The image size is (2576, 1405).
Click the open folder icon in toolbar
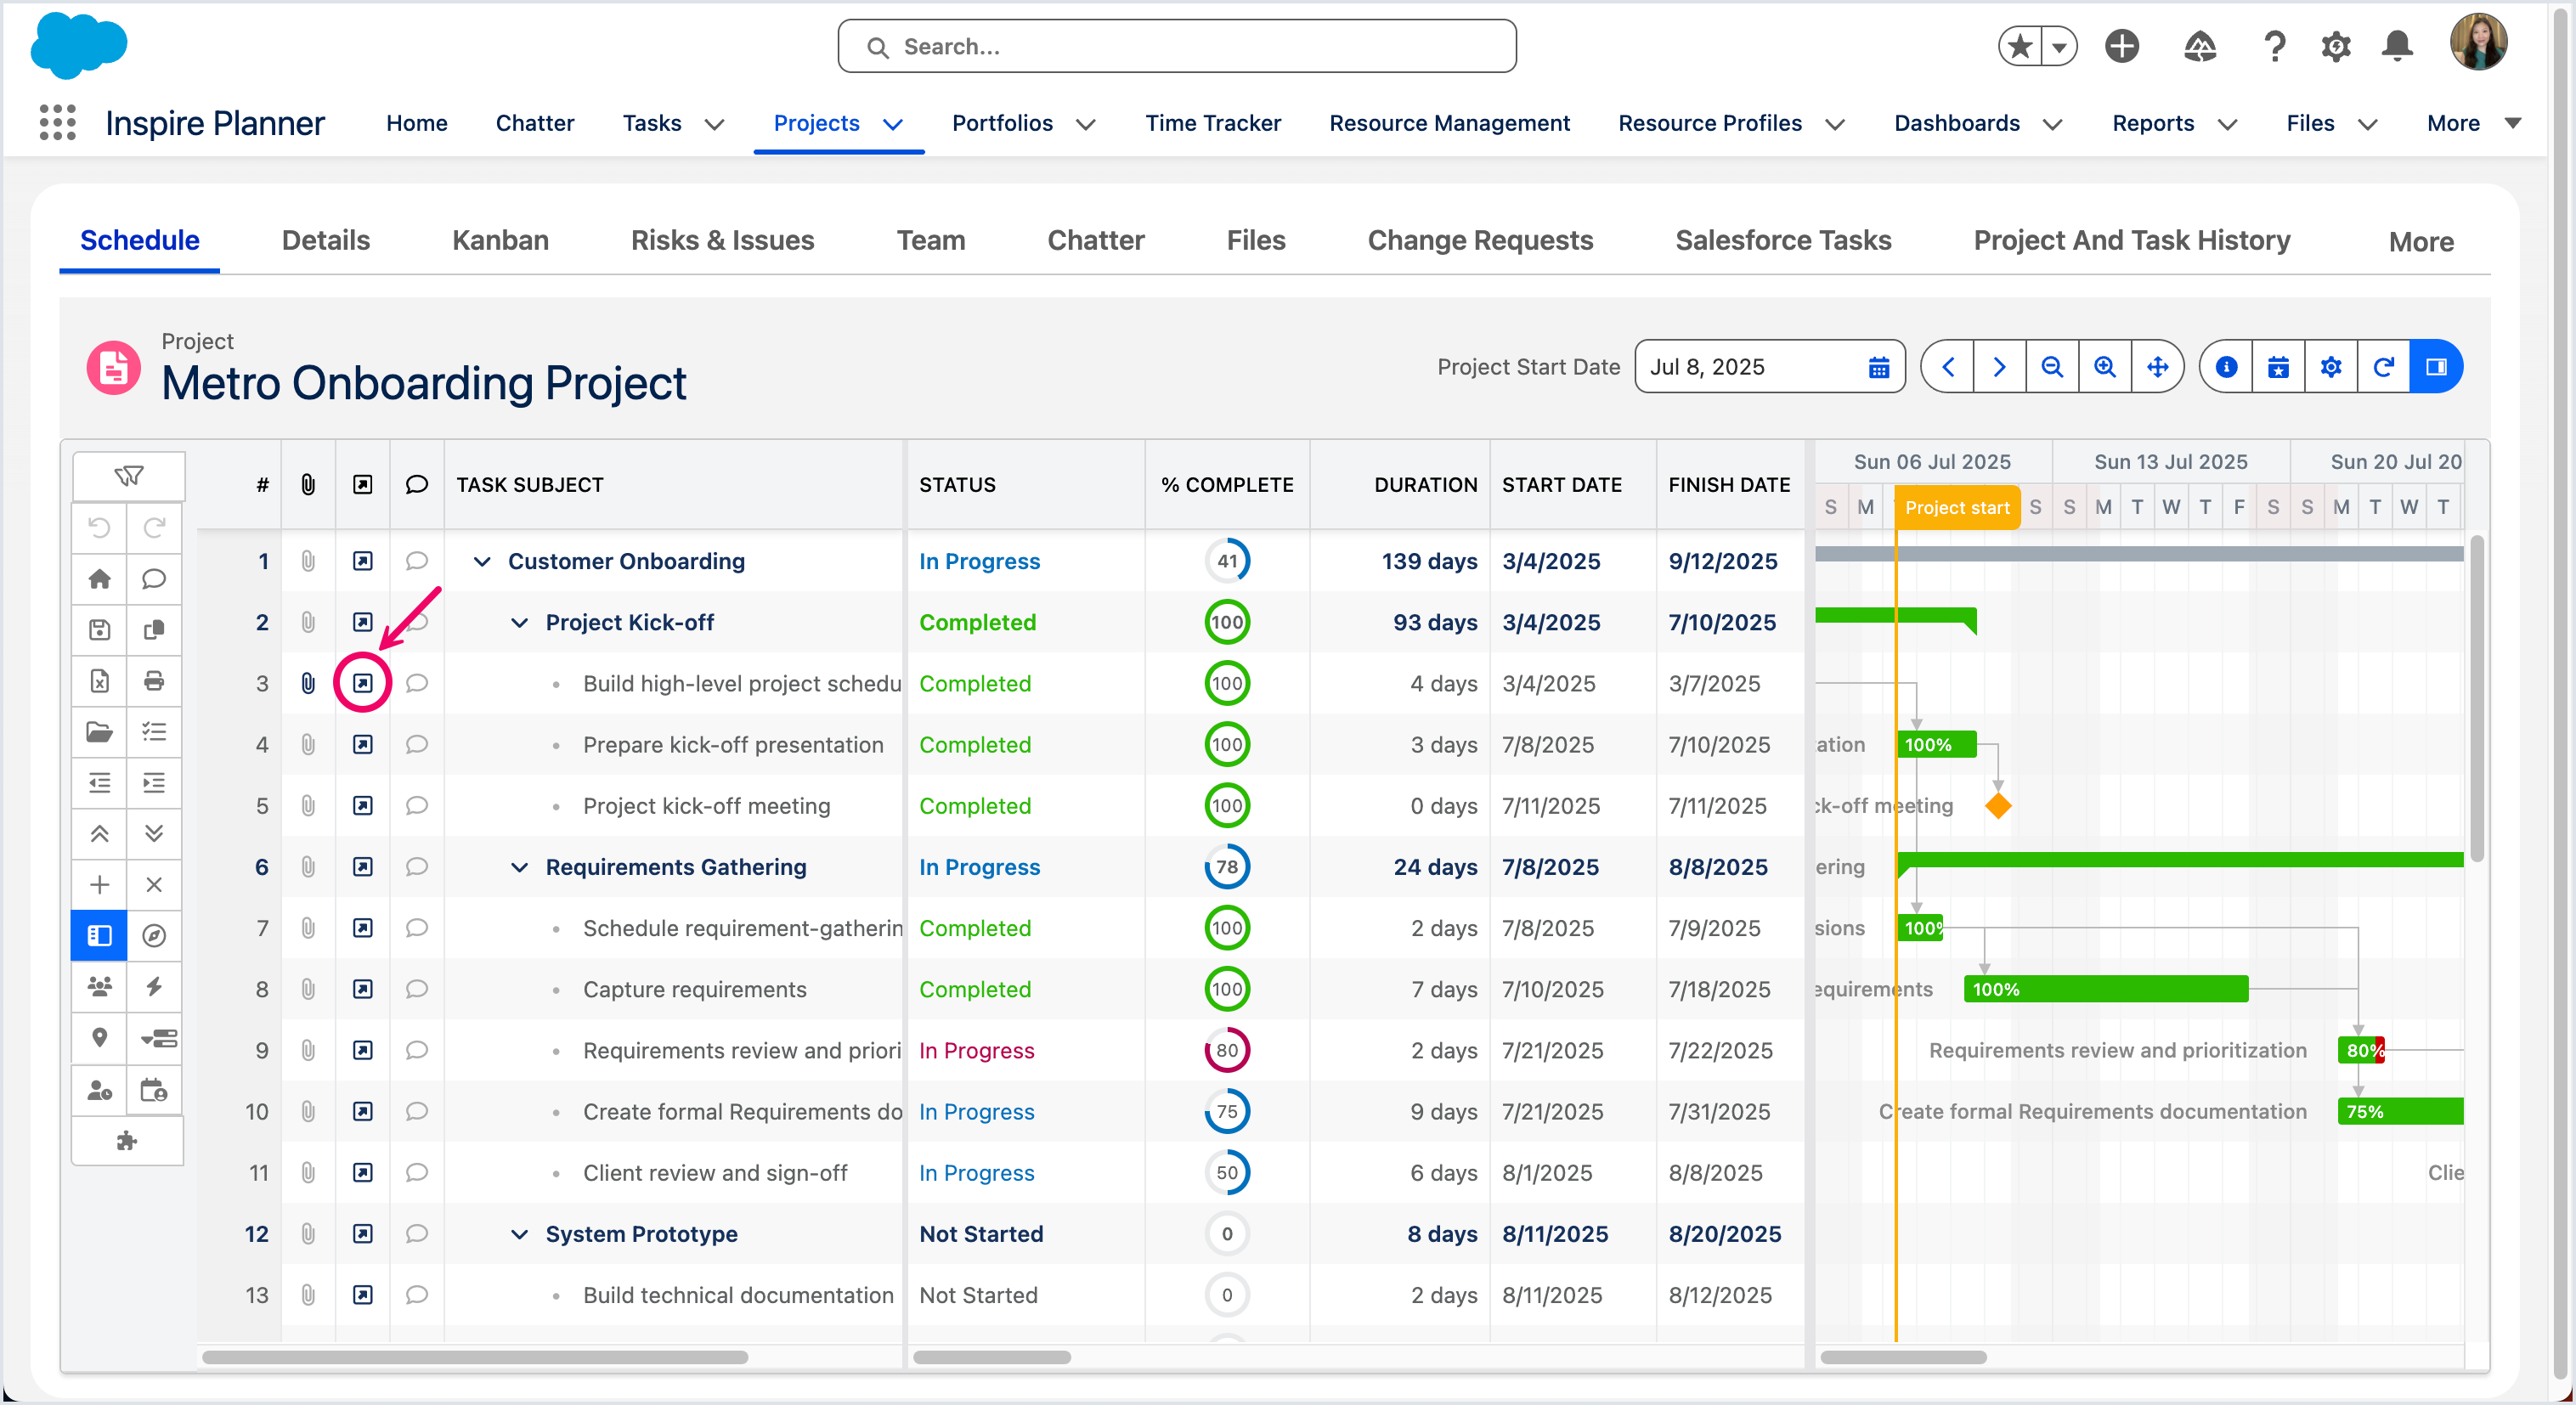99,731
